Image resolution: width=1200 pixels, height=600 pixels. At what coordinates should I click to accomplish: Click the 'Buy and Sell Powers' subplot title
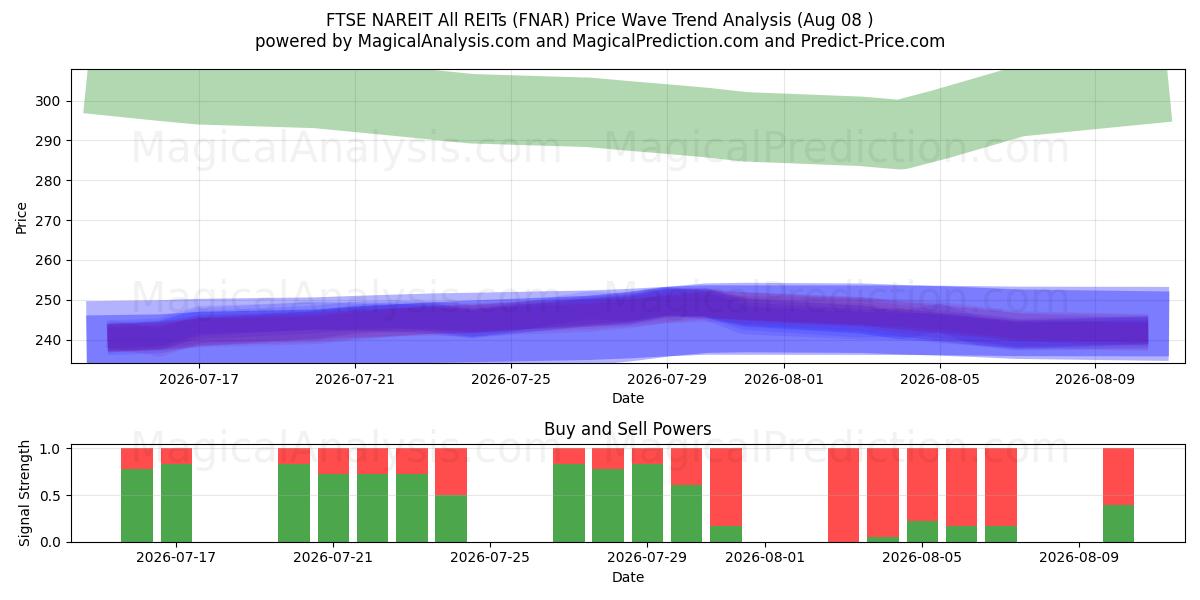[628, 429]
